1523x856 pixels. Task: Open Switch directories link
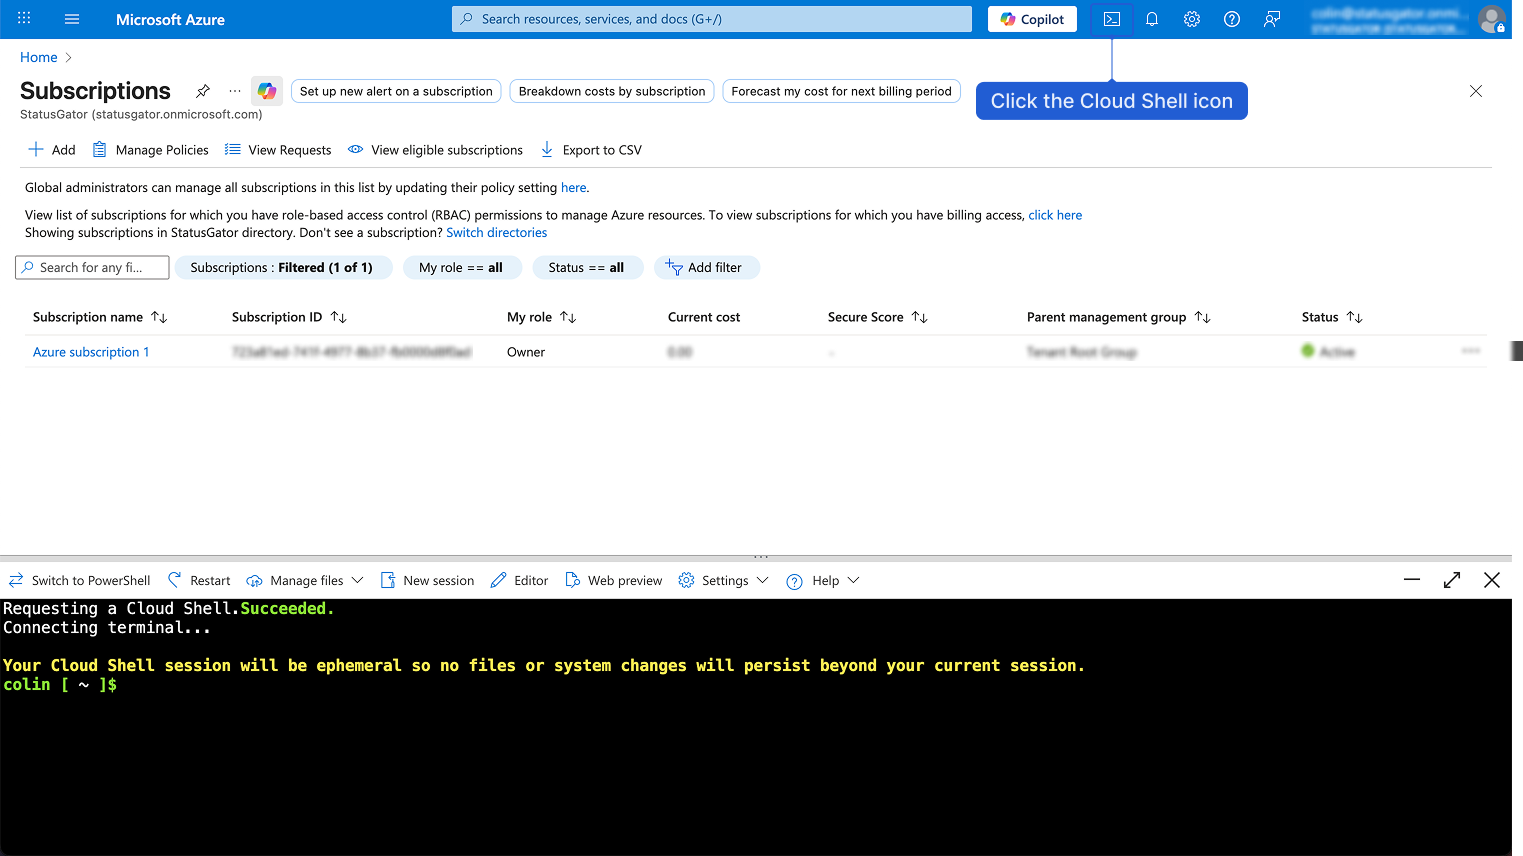497,233
